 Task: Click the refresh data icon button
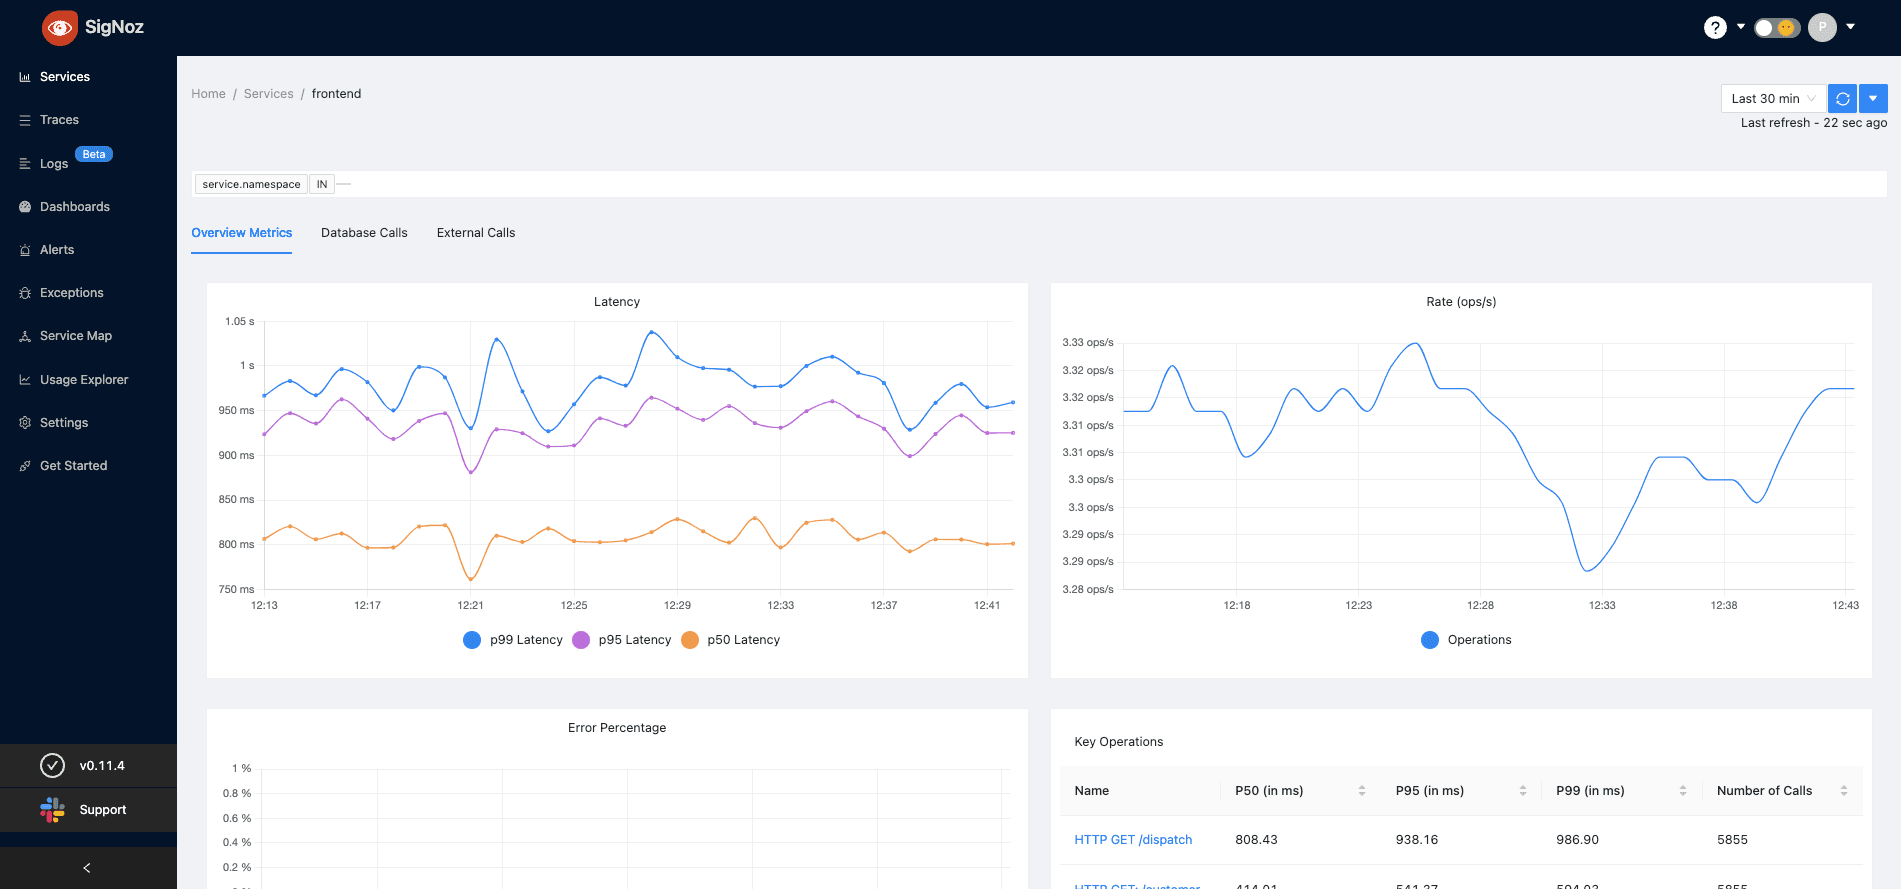pyautogui.click(x=1842, y=99)
